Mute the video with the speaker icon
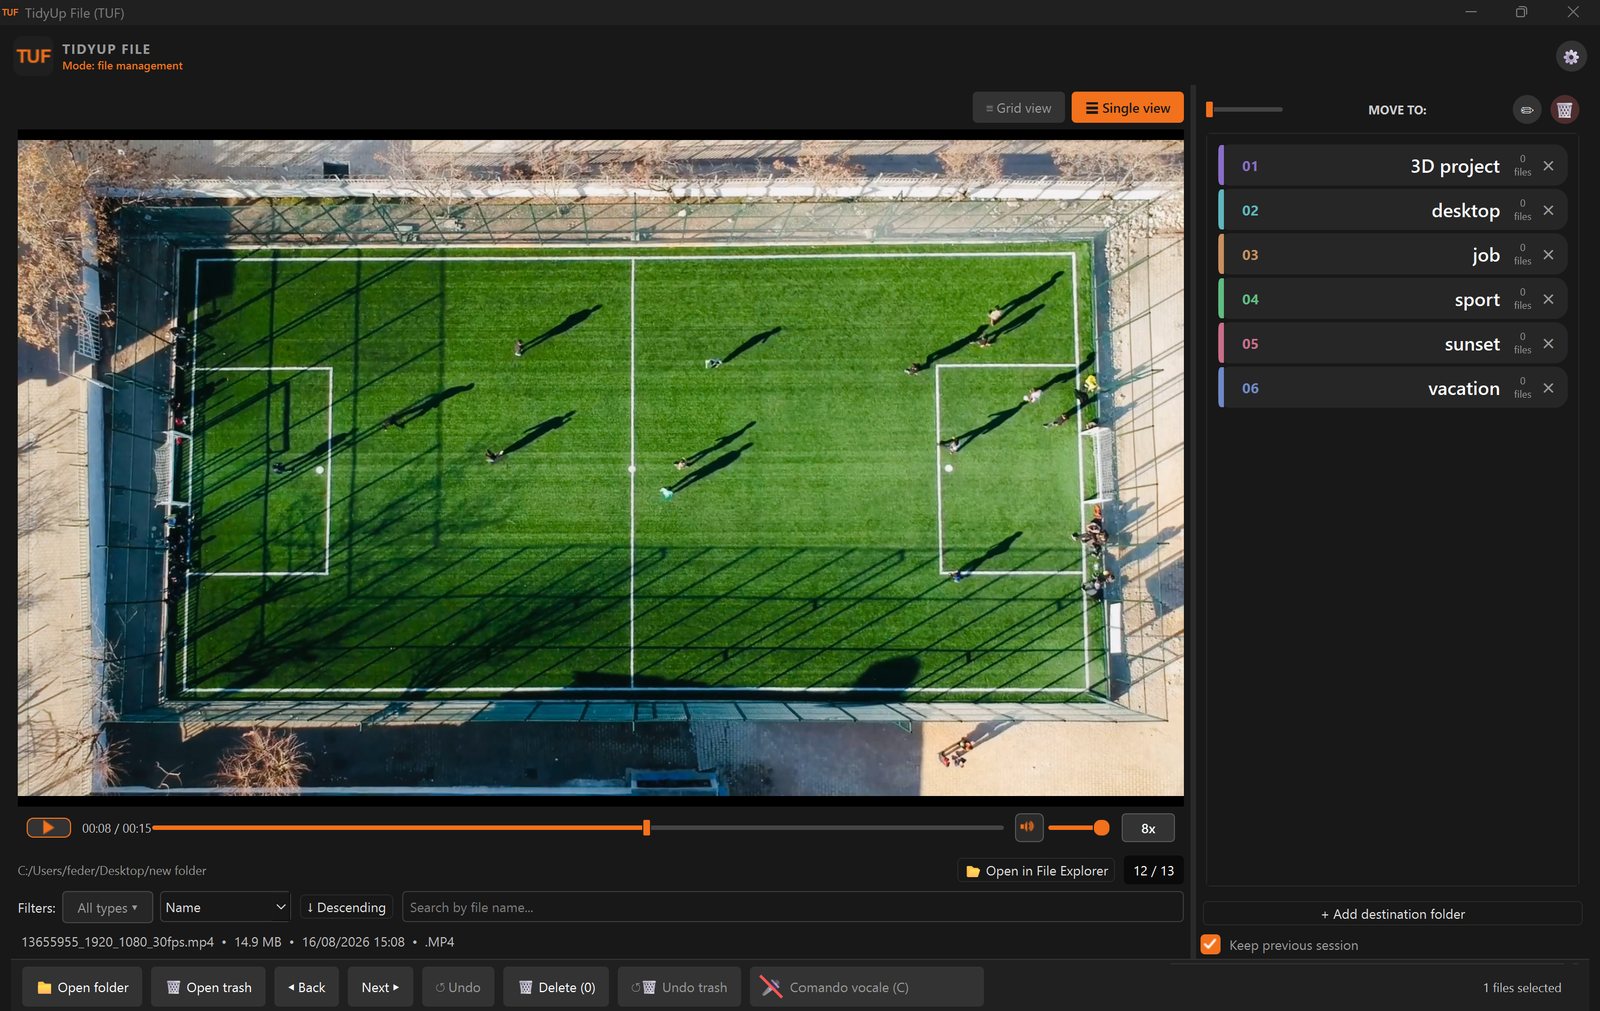Image resolution: width=1600 pixels, height=1011 pixels. coord(1028,827)
